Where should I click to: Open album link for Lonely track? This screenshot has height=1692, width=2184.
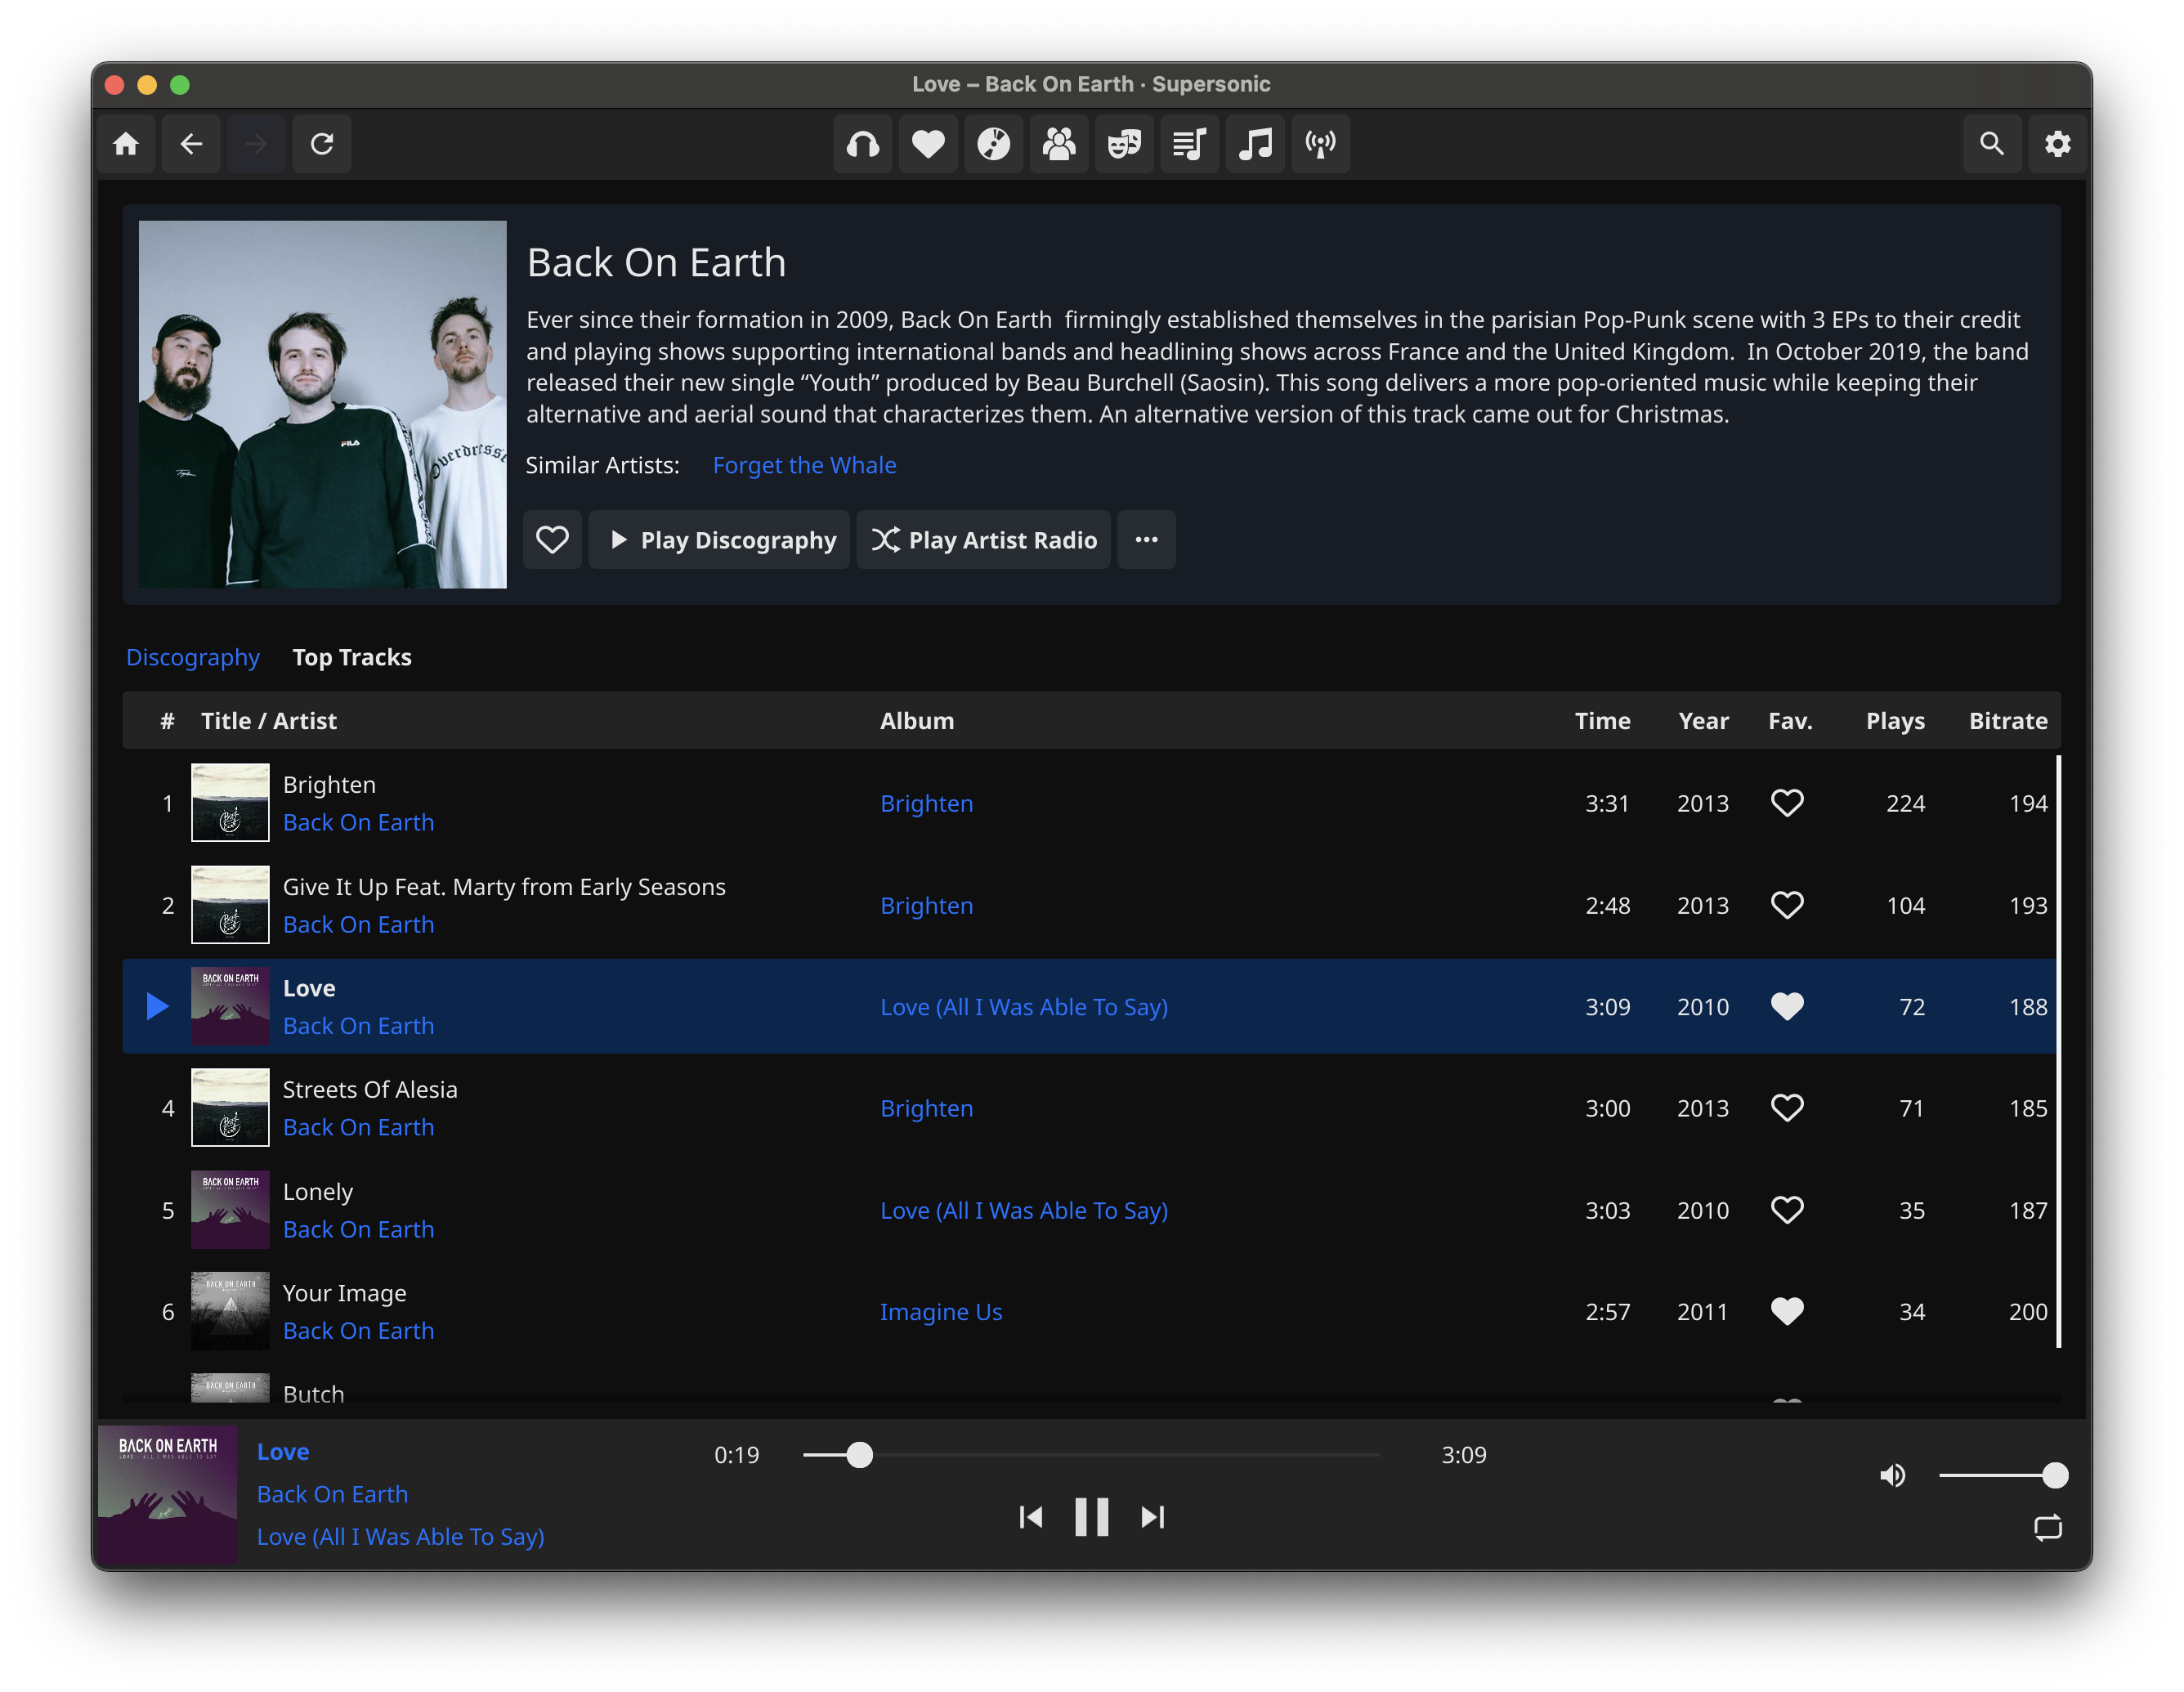[x=1024, y=1210]
